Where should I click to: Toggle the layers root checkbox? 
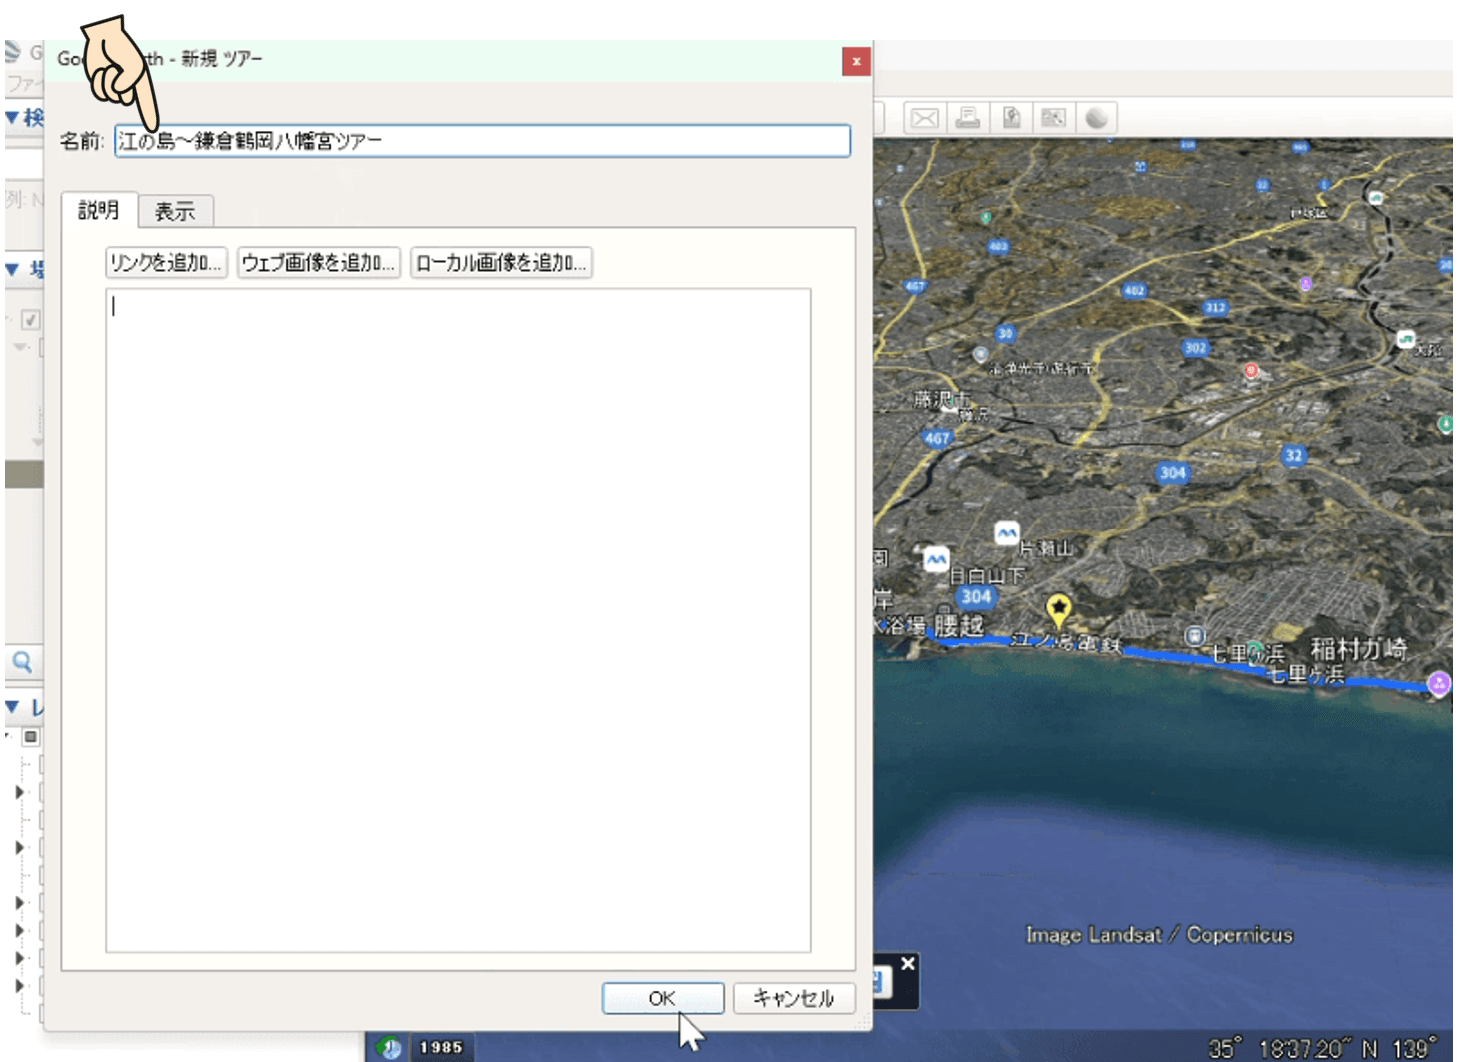[31, 737]
